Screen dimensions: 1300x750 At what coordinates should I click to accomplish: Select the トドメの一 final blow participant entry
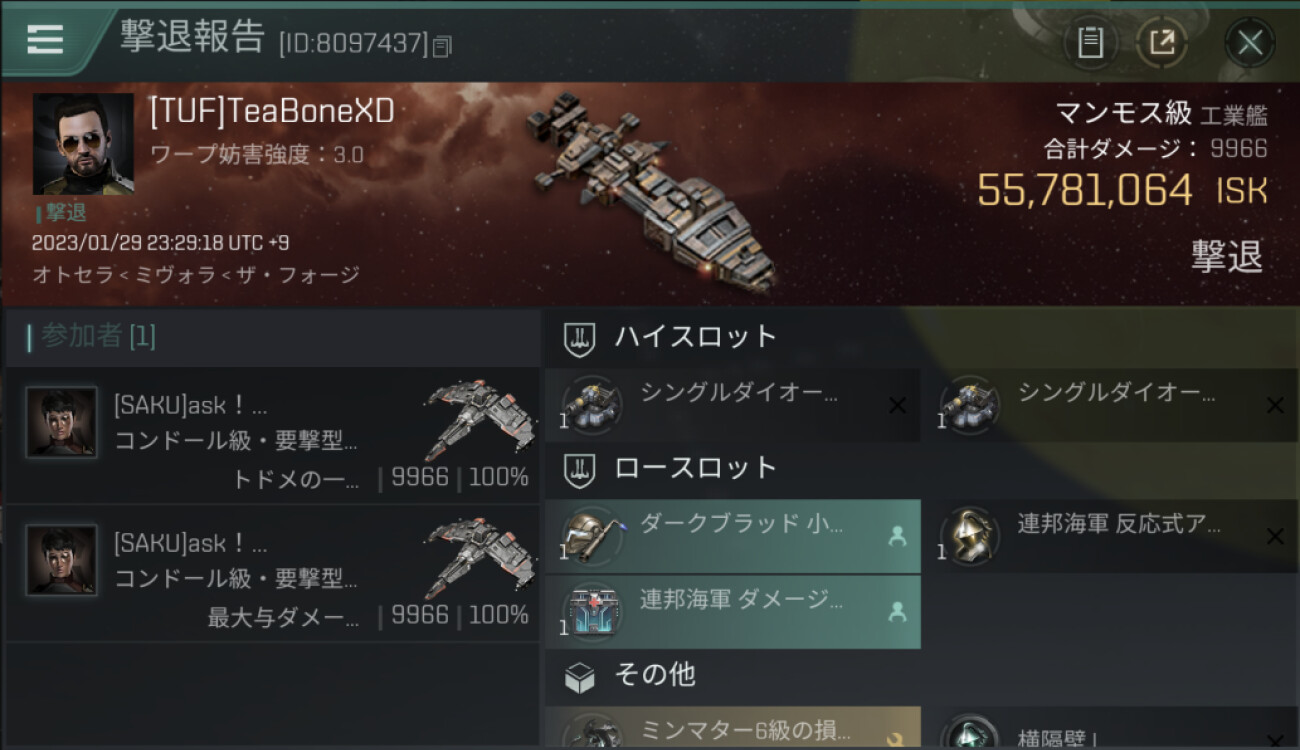[272, 434]
